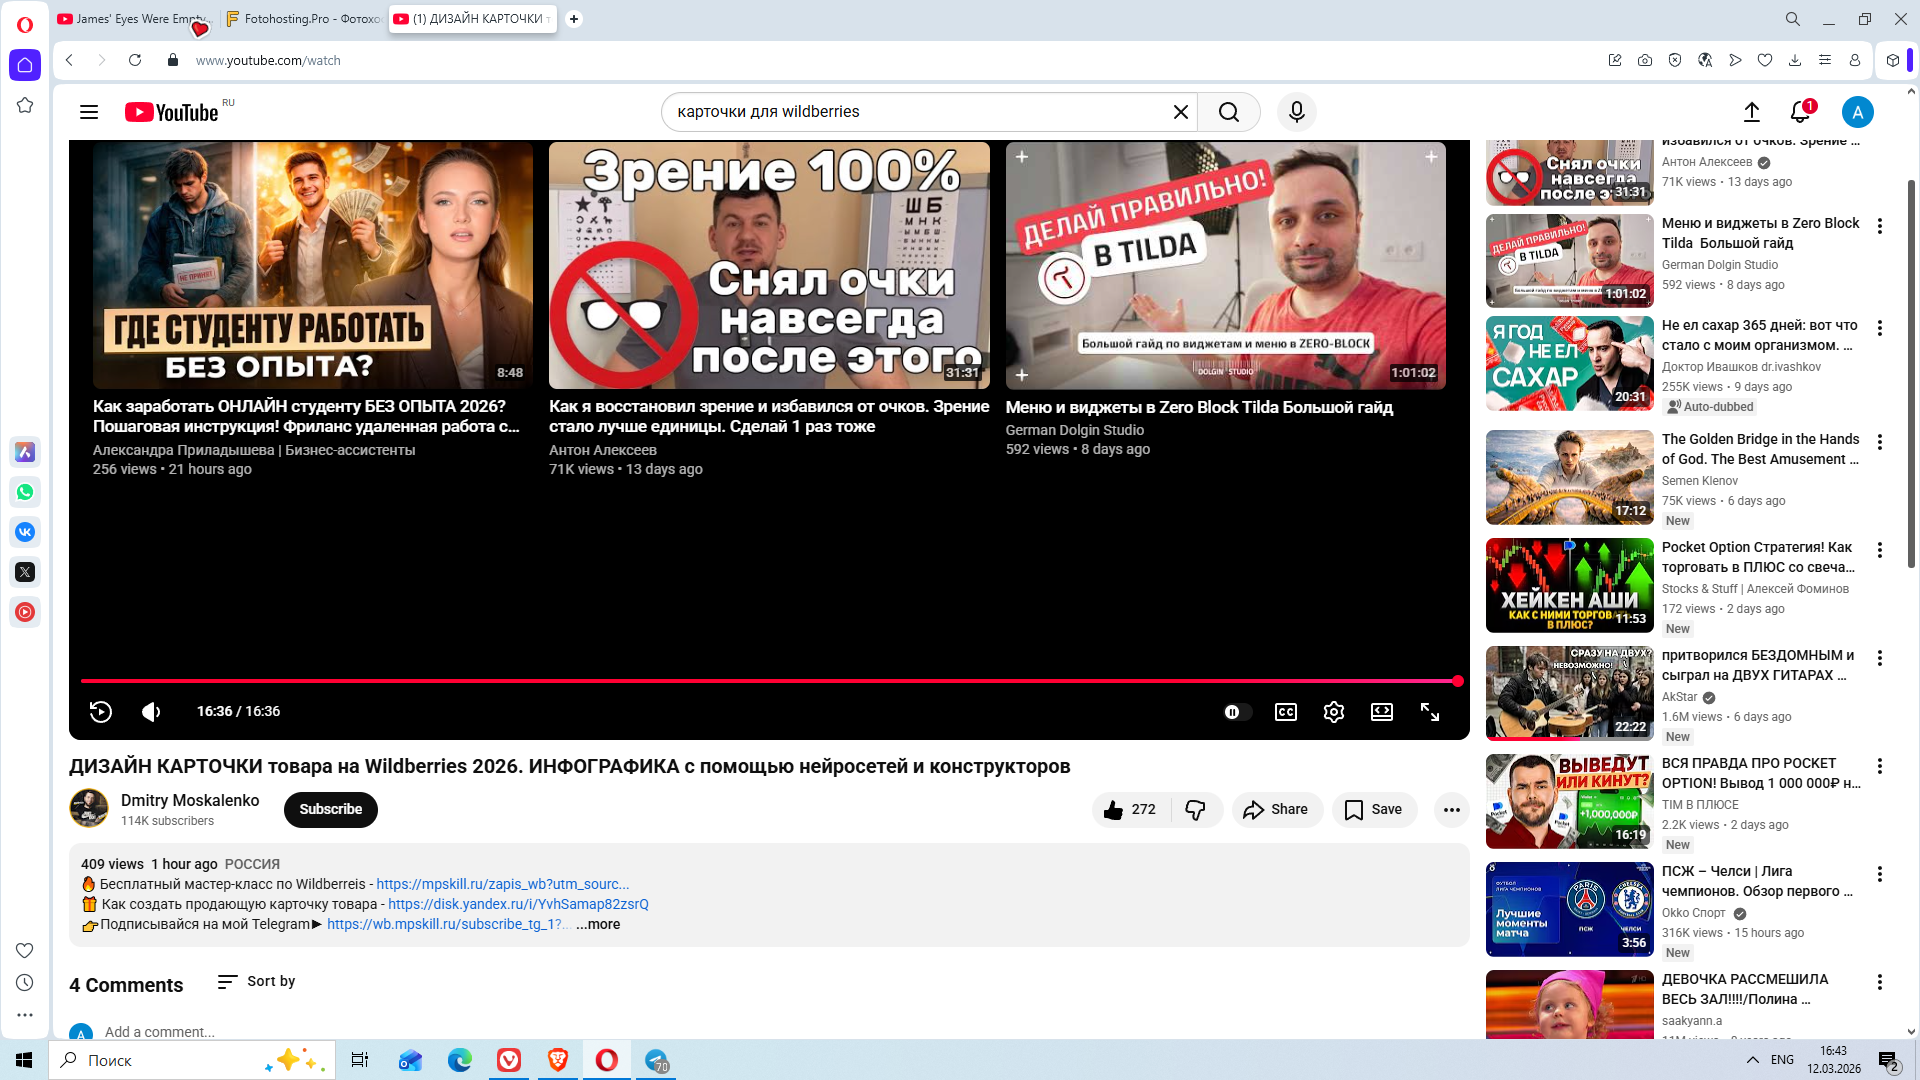Subscribe to Dmitry Moskalenko channel
1920x1080 pixels.
tap(331, 810)
